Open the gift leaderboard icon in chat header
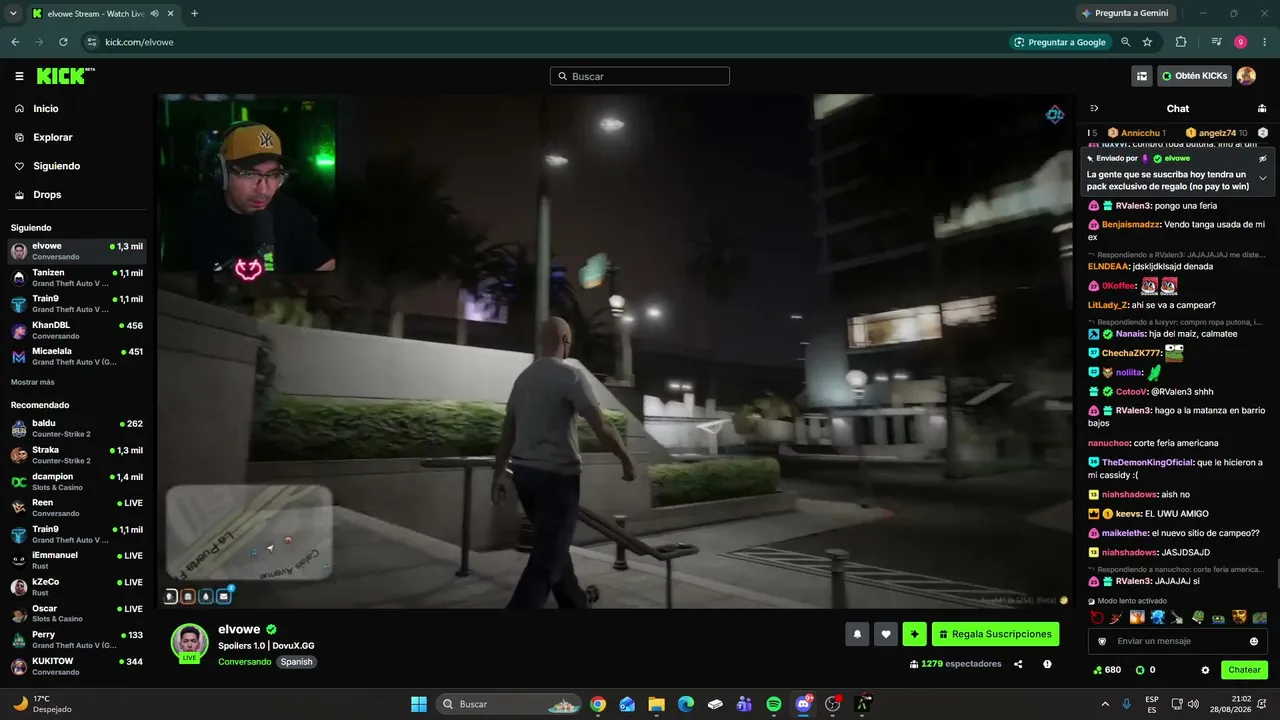This screenshot has width=1280, height=720. pyautogui.click(x=1262, y=108)
